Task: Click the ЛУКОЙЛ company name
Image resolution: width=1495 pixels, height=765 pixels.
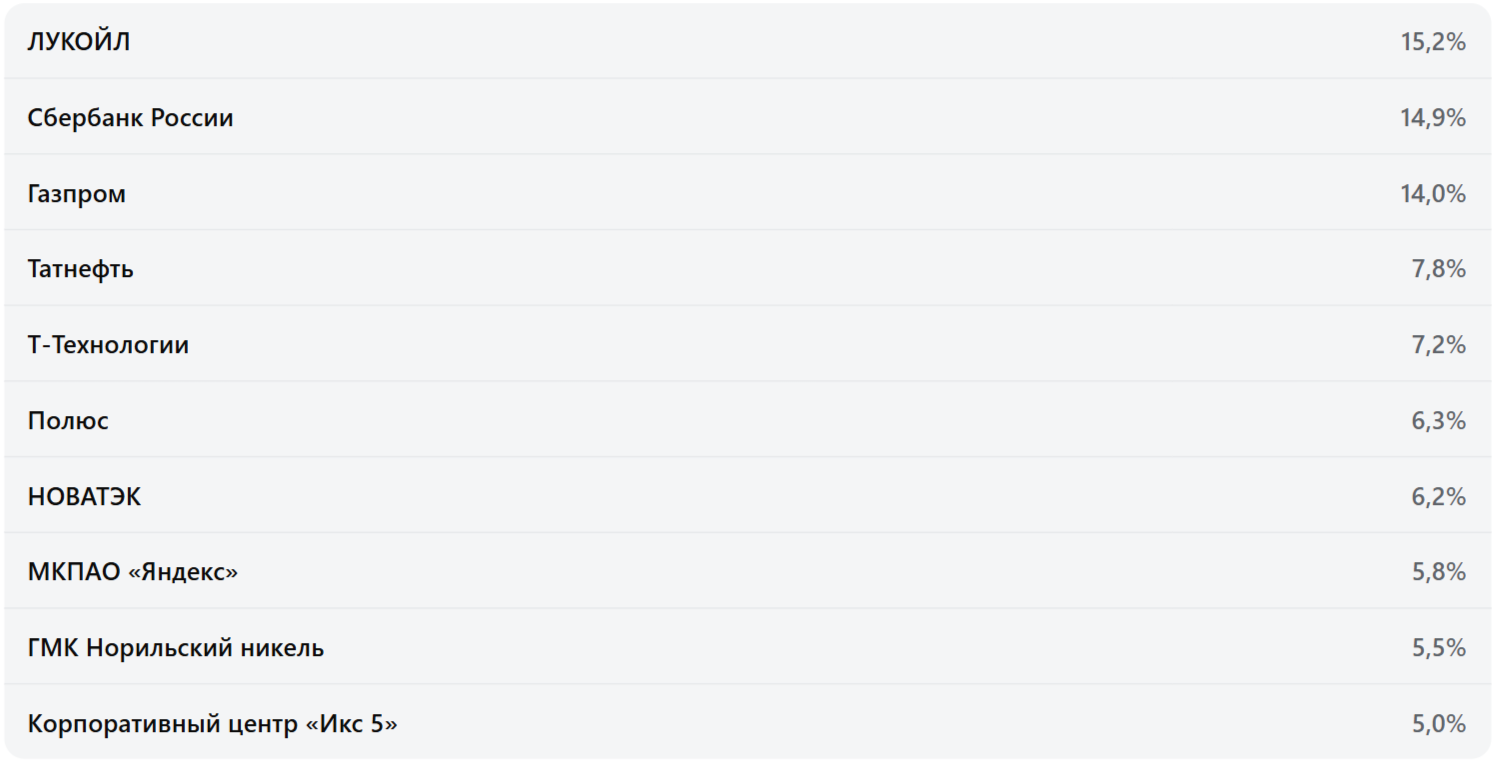Action: pyautogui.click(x=79, y=42)
